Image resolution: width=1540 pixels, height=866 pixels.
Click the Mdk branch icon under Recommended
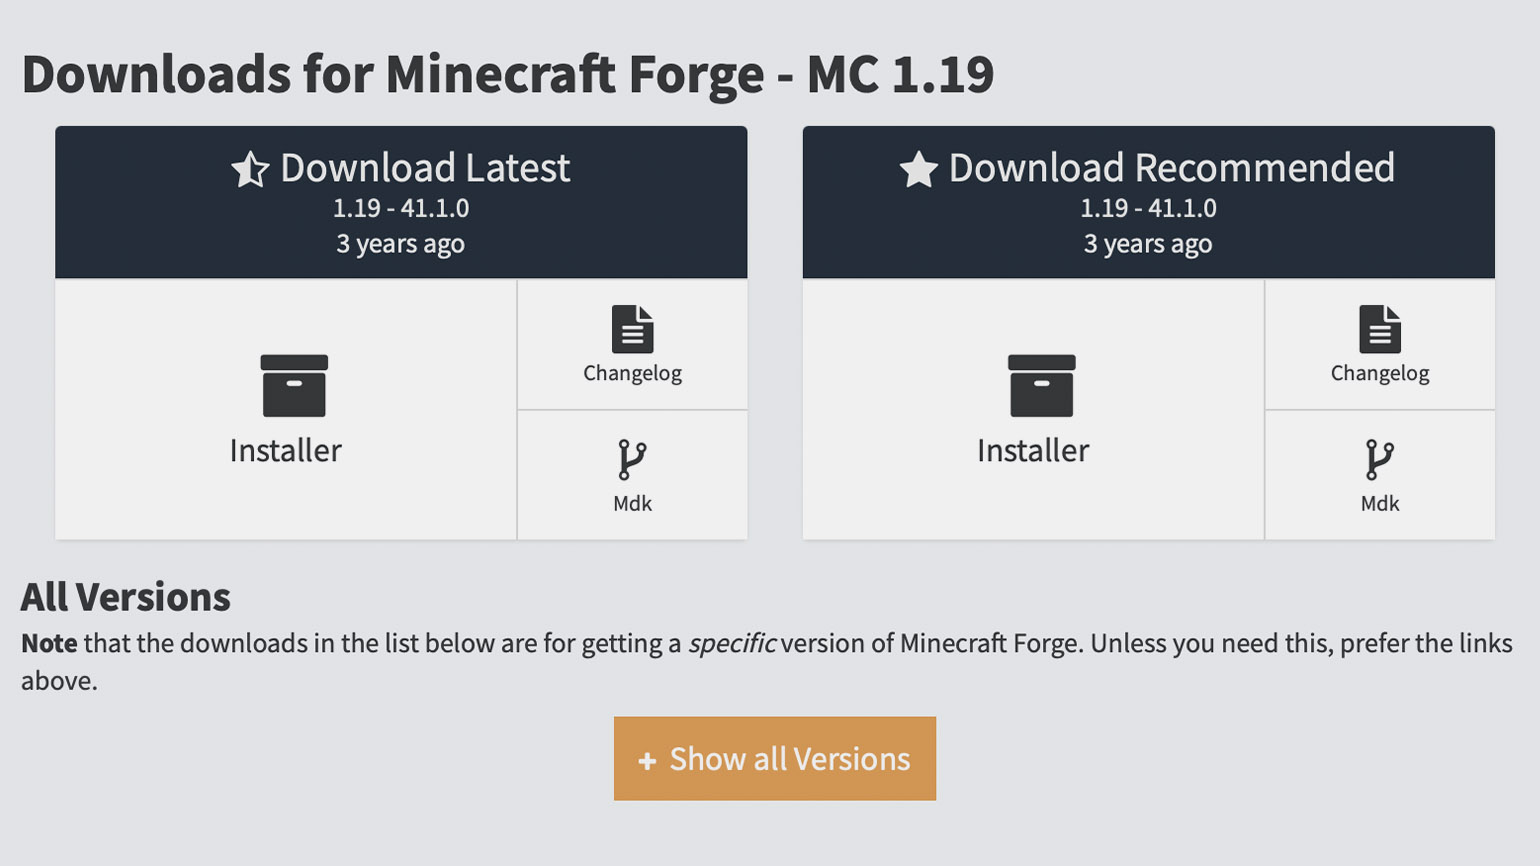[x=1379, y=459]
